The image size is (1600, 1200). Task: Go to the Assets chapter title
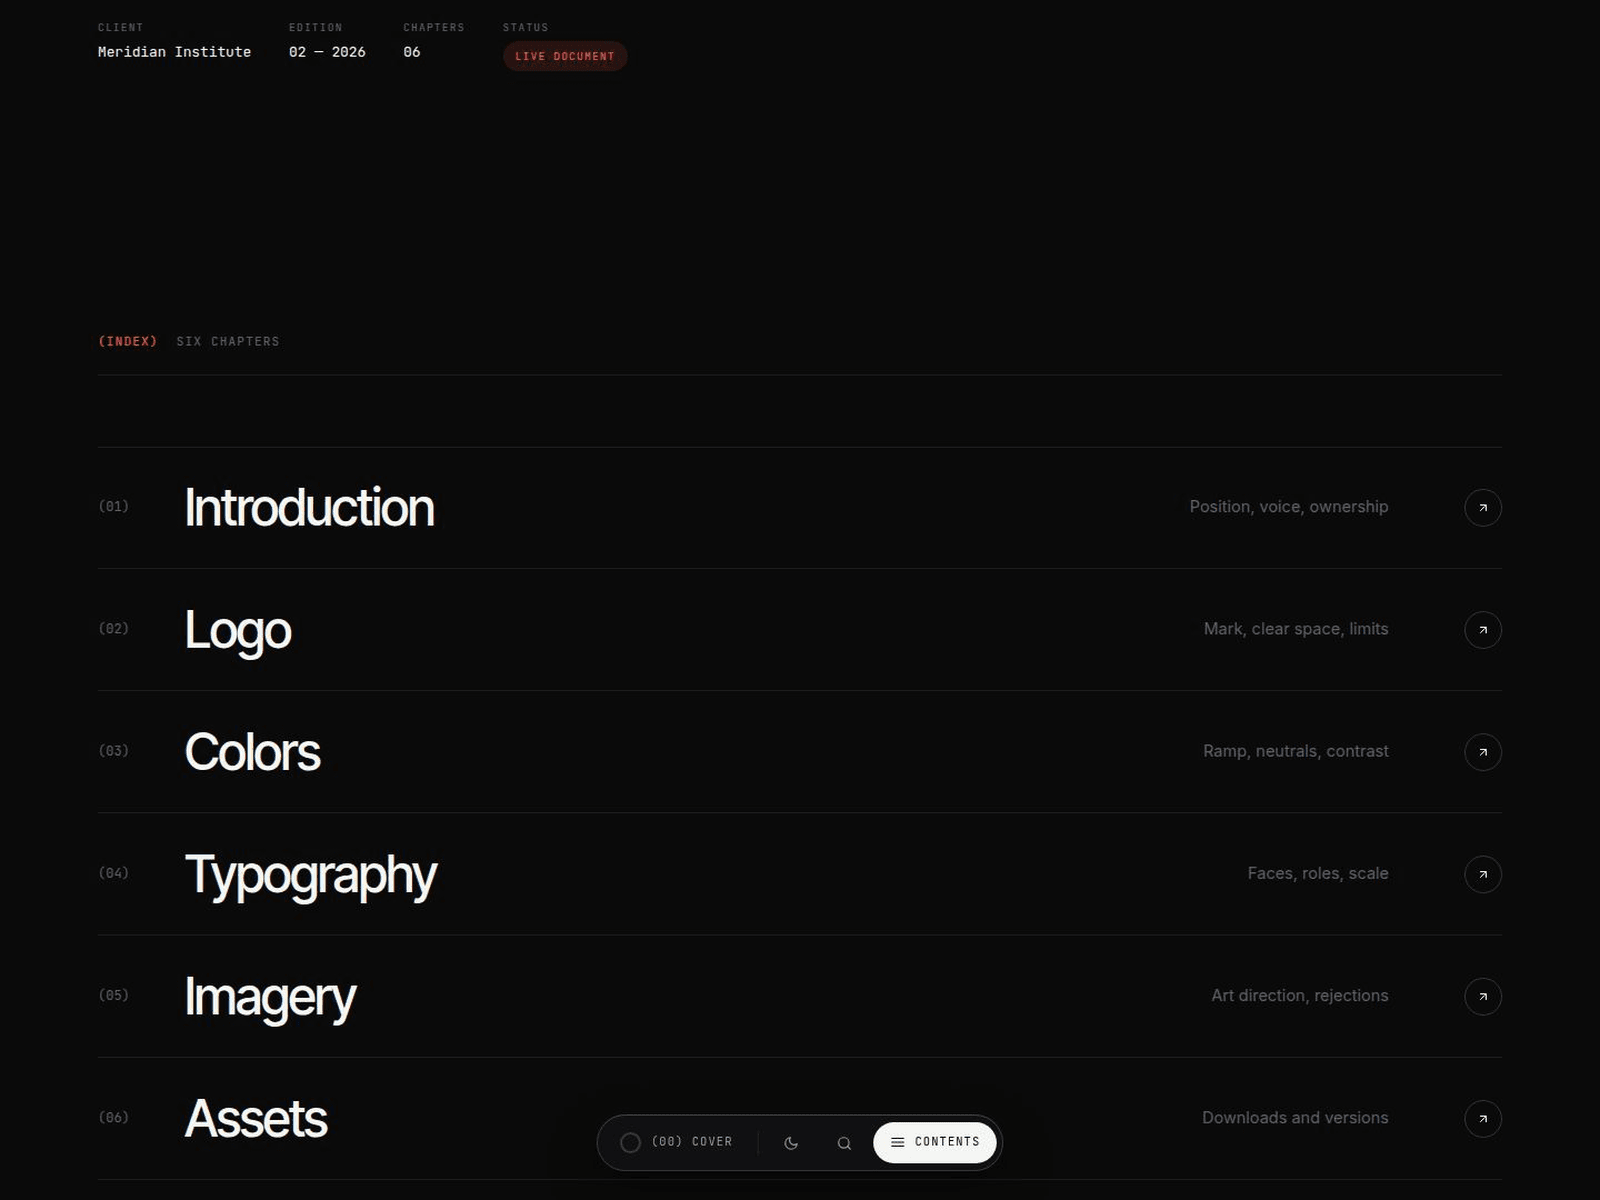point(256,1118)
